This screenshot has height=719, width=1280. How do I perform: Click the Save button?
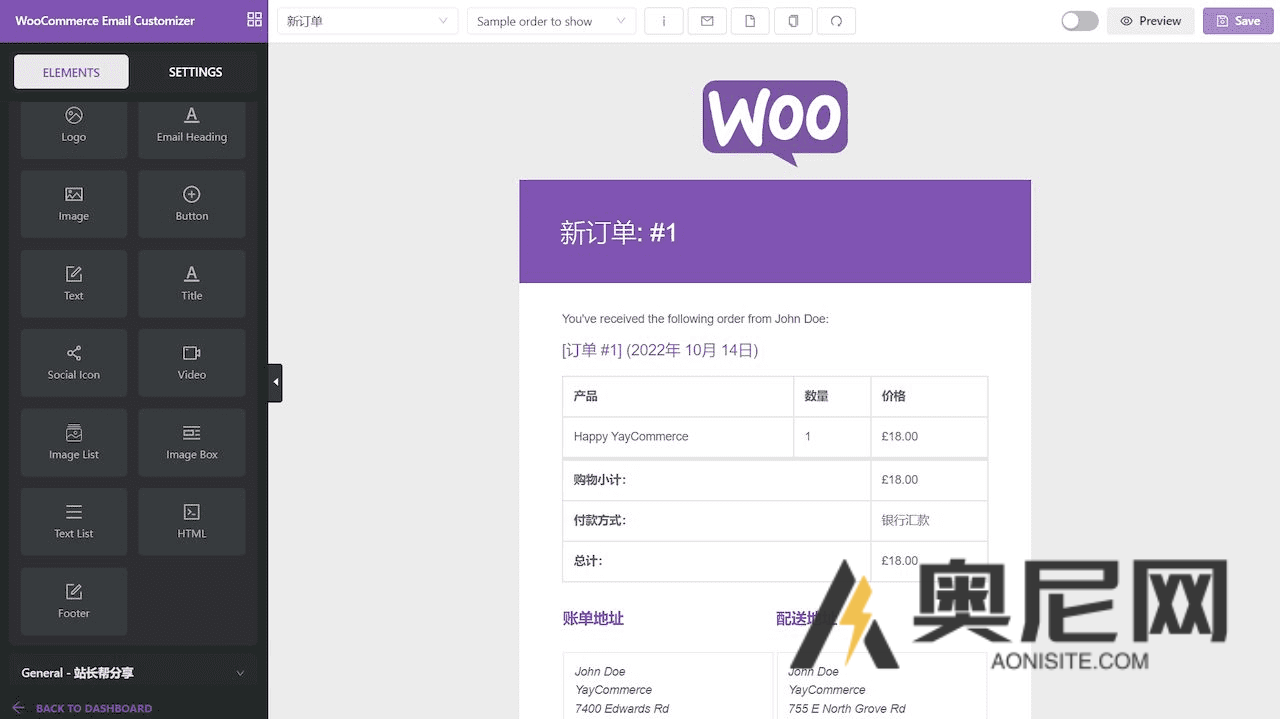pyautogui.click(x=1237, y=21)
